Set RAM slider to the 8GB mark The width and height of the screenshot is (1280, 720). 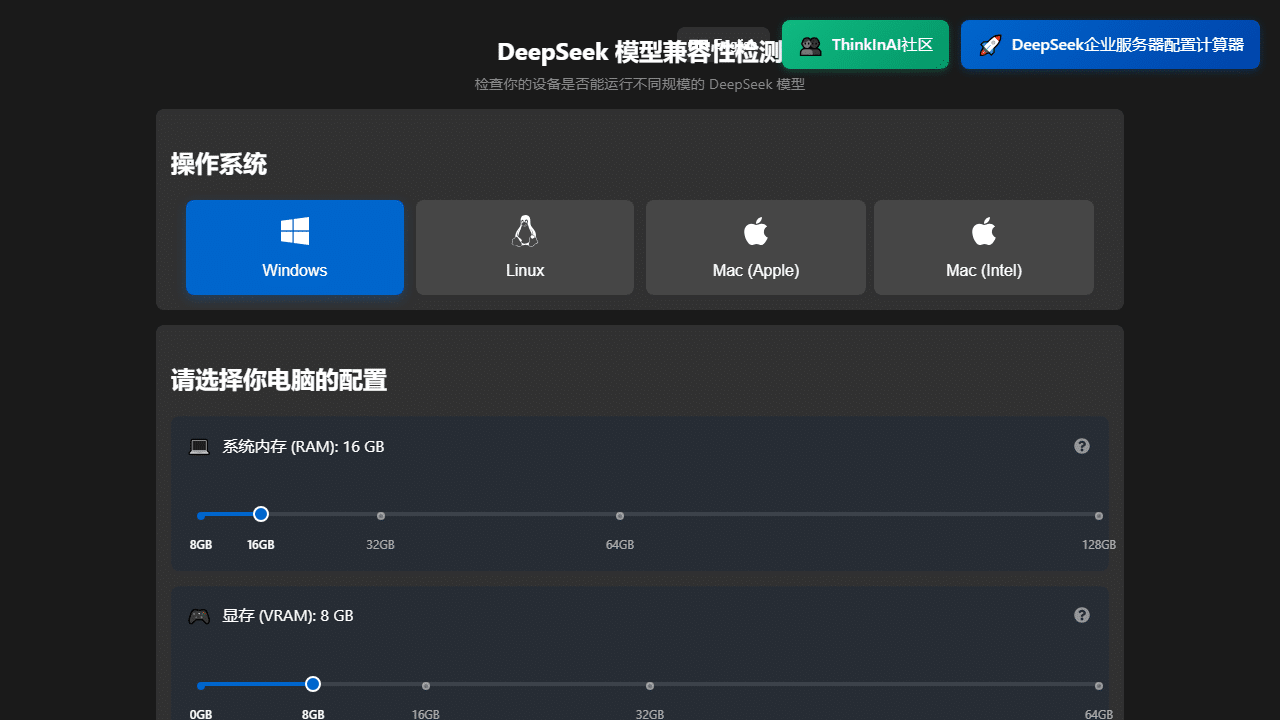point(201,516)
